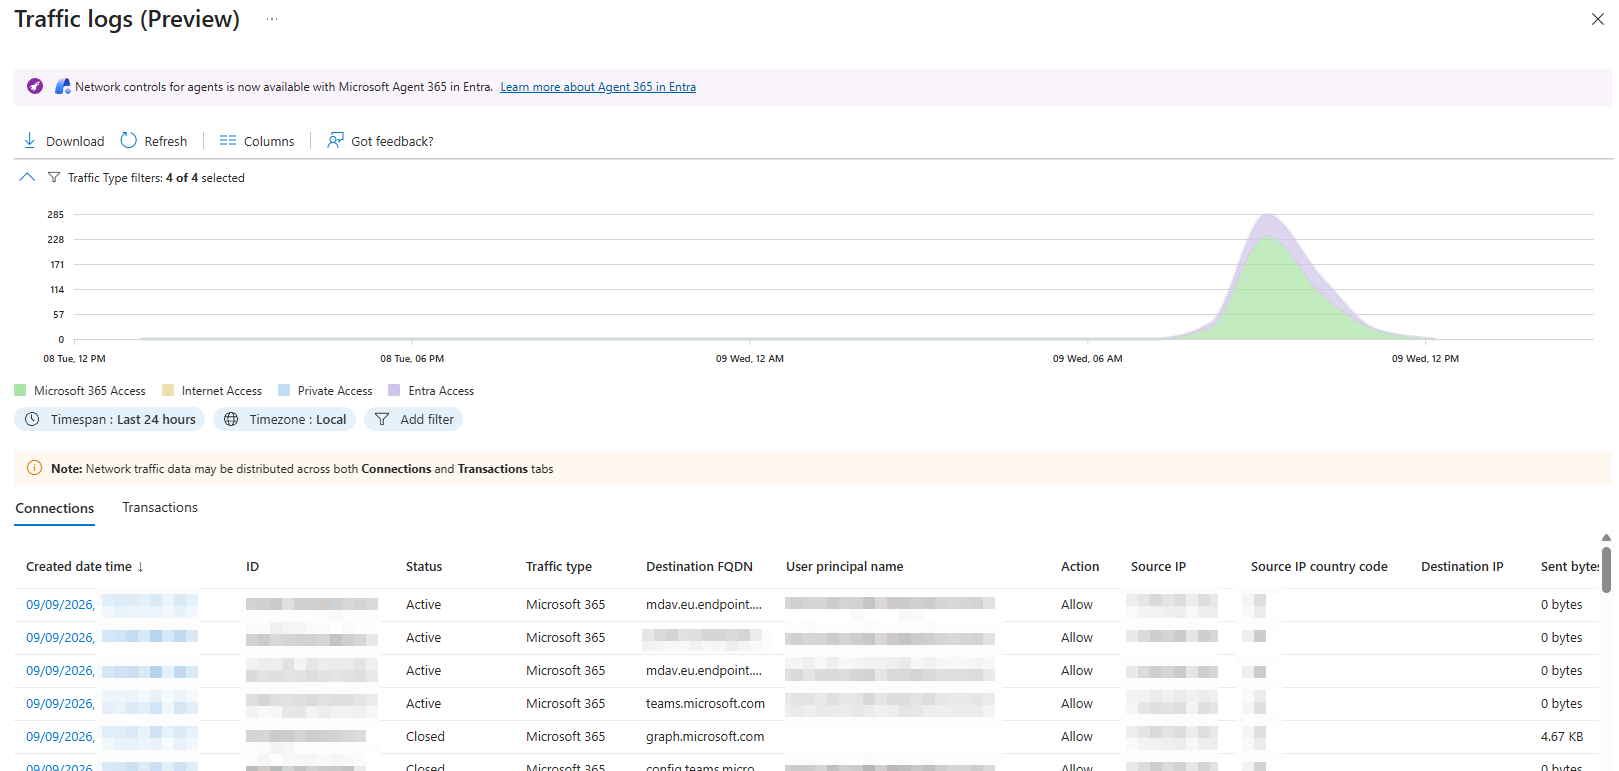Click the globe icon on Timezone pill
Screen dimensions: 1619x771
[x=231, y=419]
